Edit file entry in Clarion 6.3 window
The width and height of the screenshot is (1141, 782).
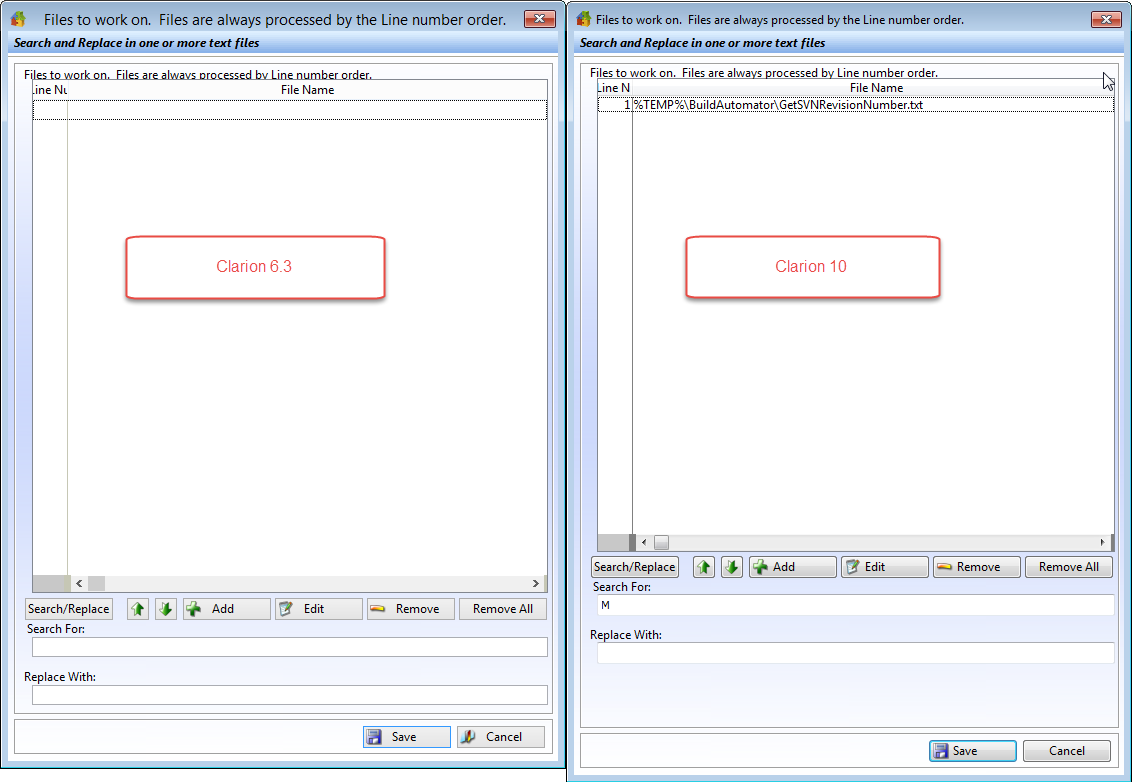pos(319,609)
